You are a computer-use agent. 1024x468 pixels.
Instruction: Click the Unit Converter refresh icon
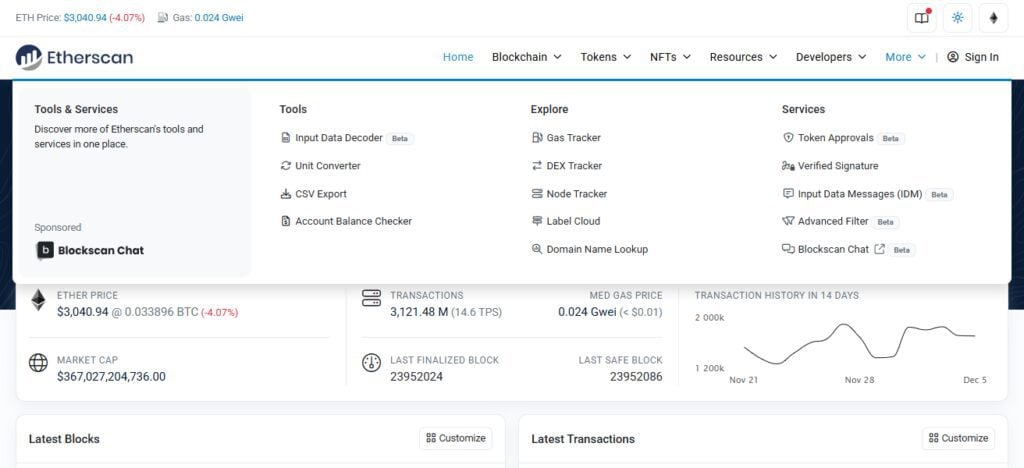(x=285, y=166)
